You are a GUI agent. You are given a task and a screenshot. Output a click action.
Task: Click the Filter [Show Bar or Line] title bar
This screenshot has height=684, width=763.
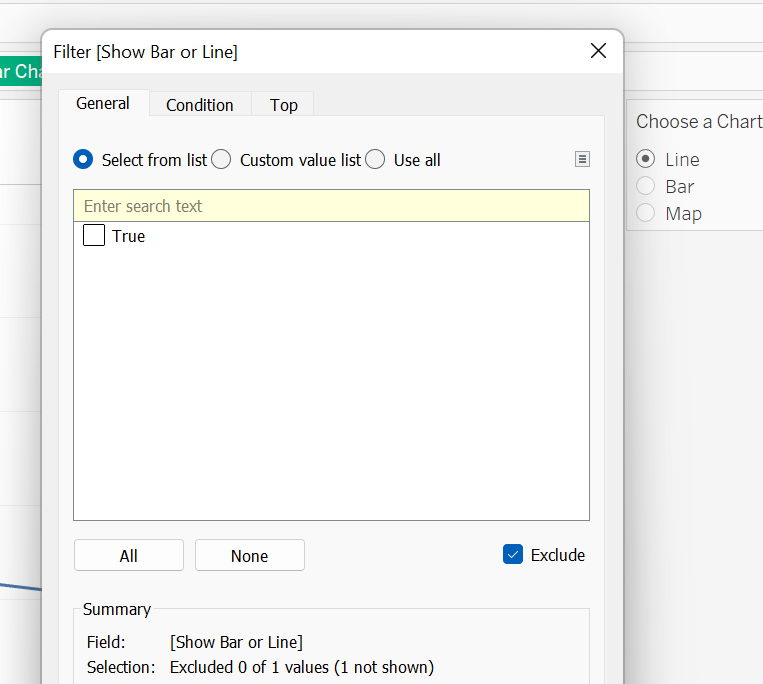pyautogui.click(x=300, y=52)
